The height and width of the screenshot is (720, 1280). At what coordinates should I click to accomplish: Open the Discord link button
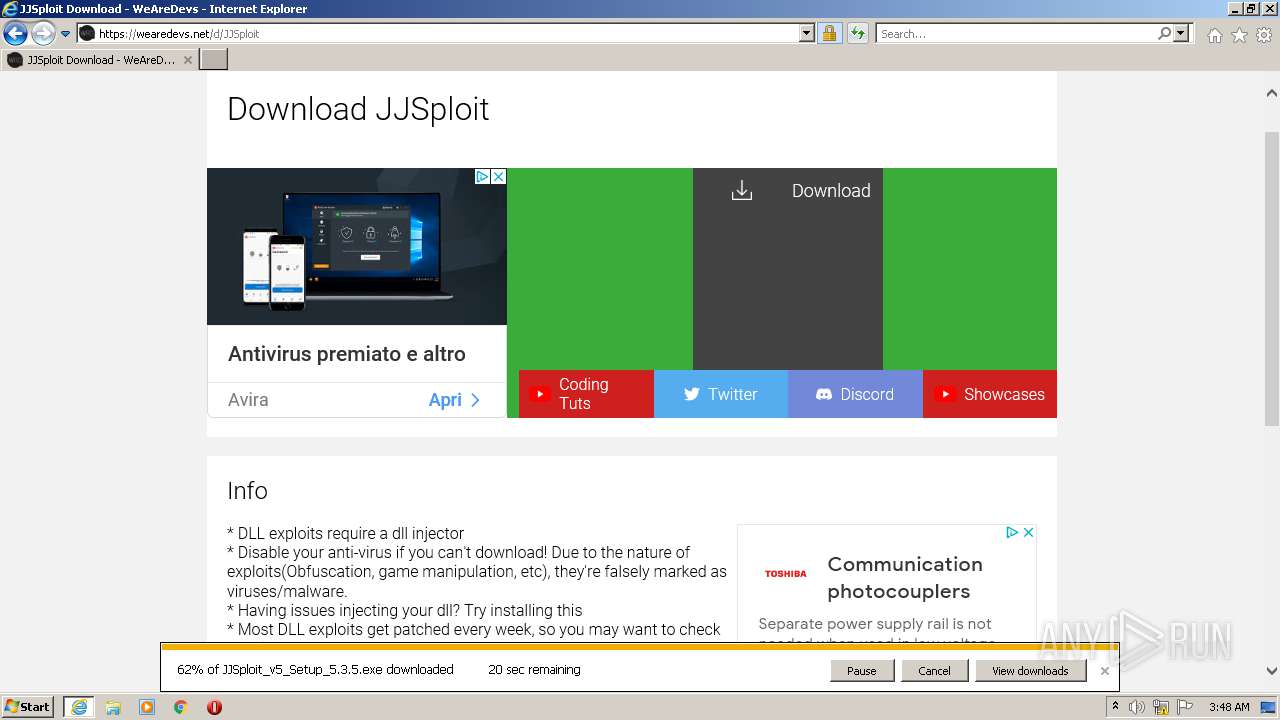[855, 394]
